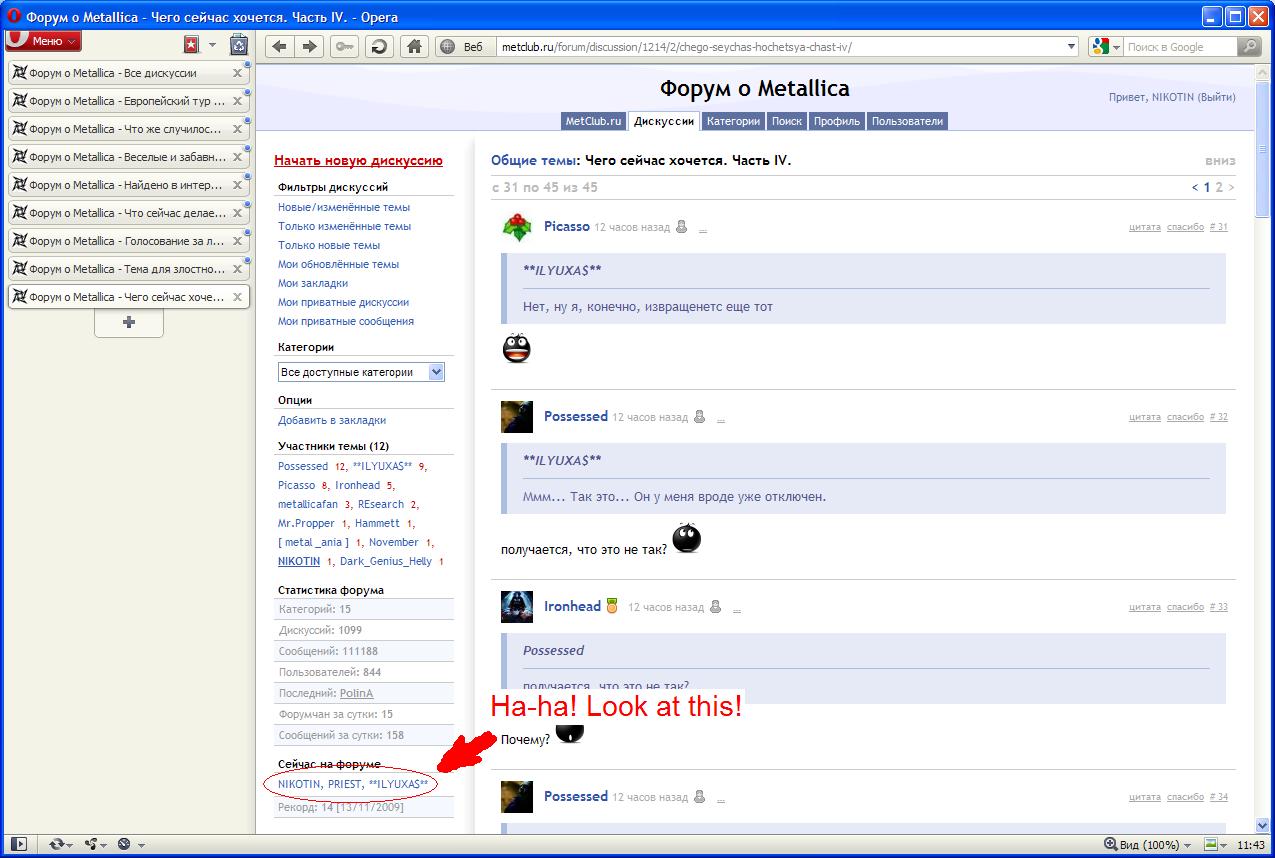
Task: Click the browser back arrow button
Action: point(280,47)
